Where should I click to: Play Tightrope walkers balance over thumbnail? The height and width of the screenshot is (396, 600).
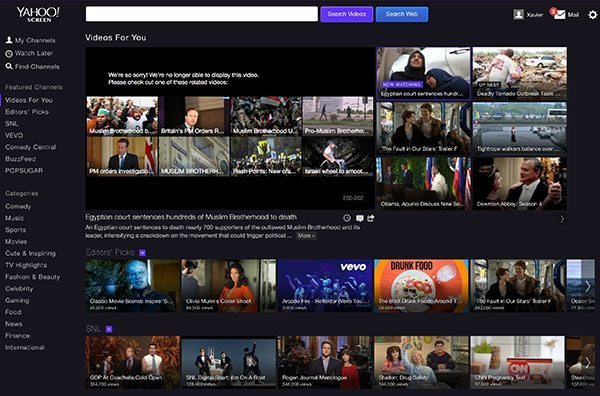(520, 128)
